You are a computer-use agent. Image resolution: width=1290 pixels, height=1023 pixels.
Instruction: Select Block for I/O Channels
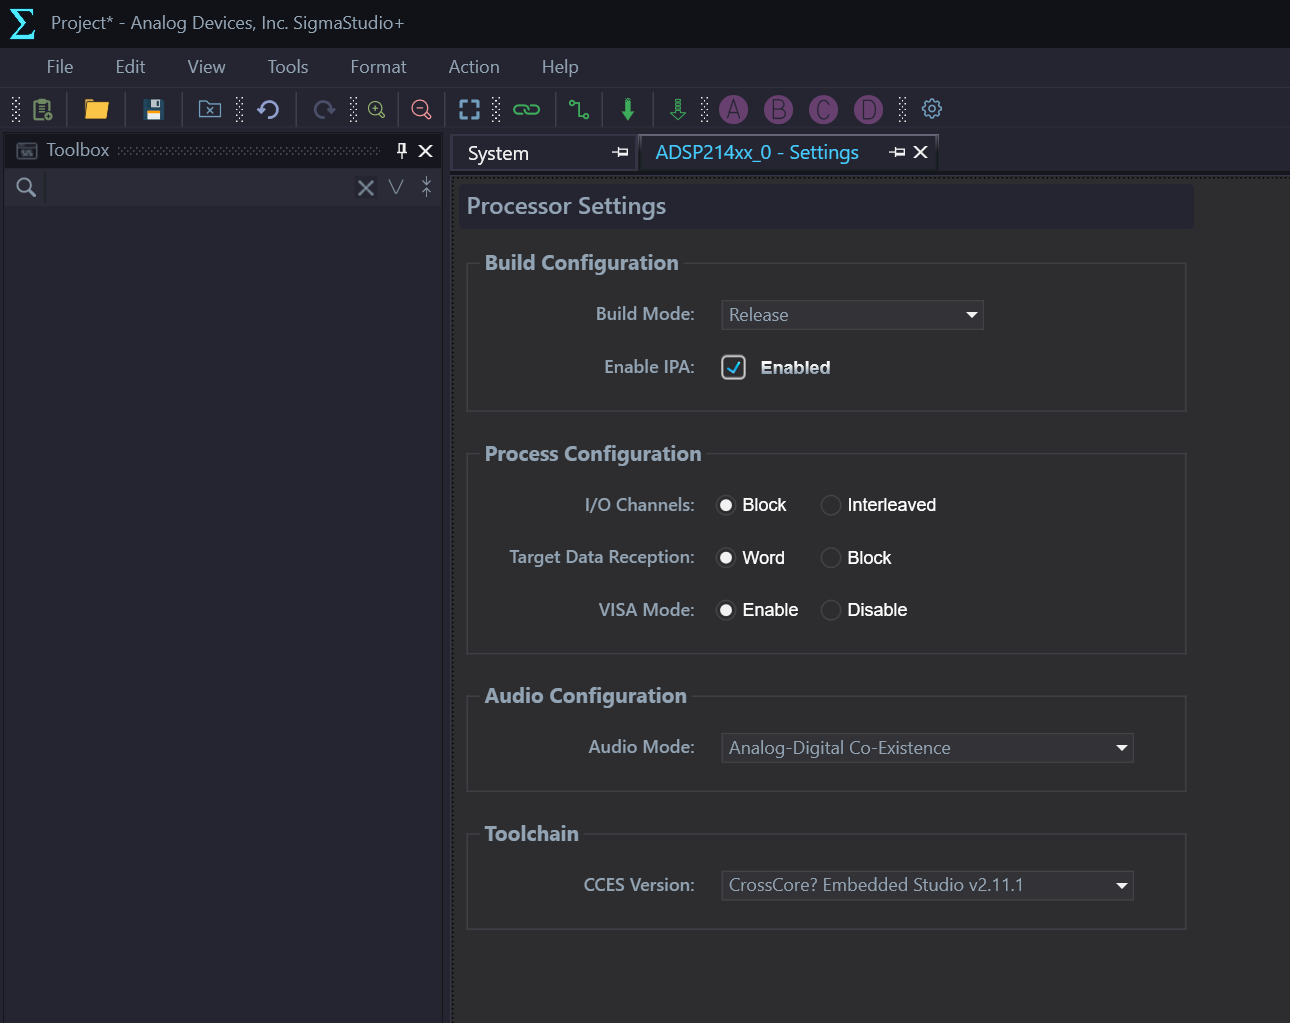[726, 505]
